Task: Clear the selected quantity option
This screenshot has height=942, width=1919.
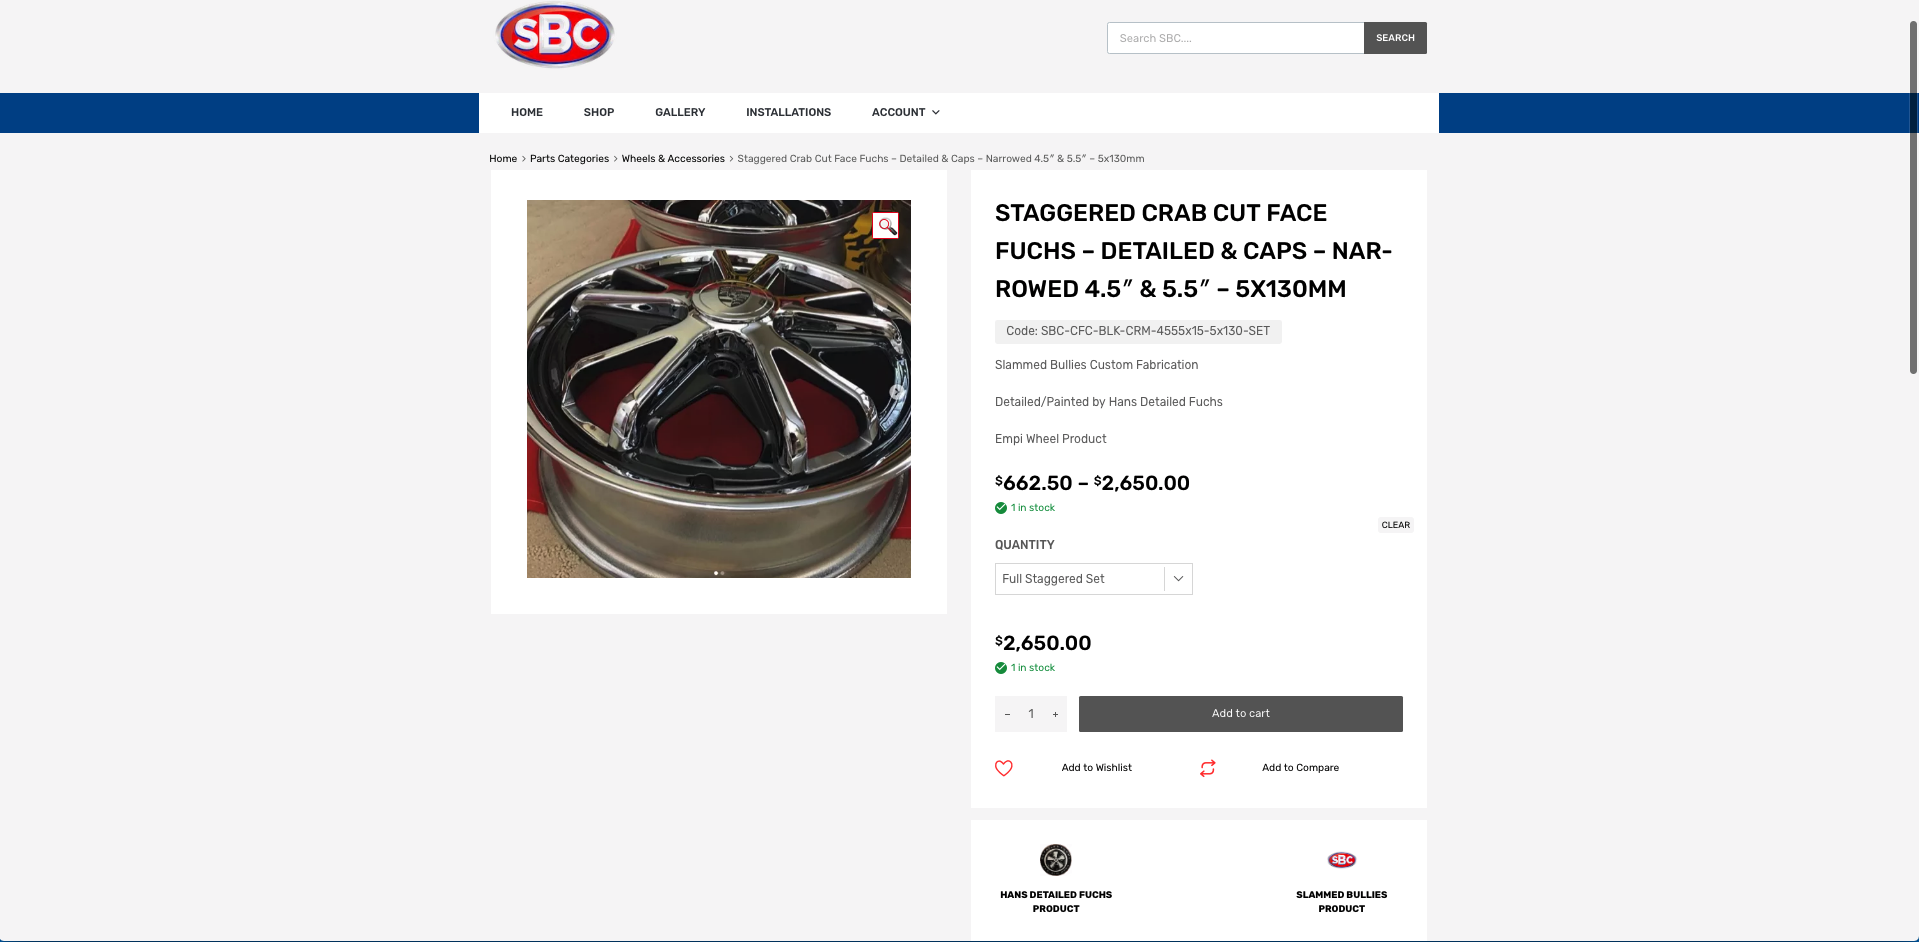Action: click(x=1395, y=525)
